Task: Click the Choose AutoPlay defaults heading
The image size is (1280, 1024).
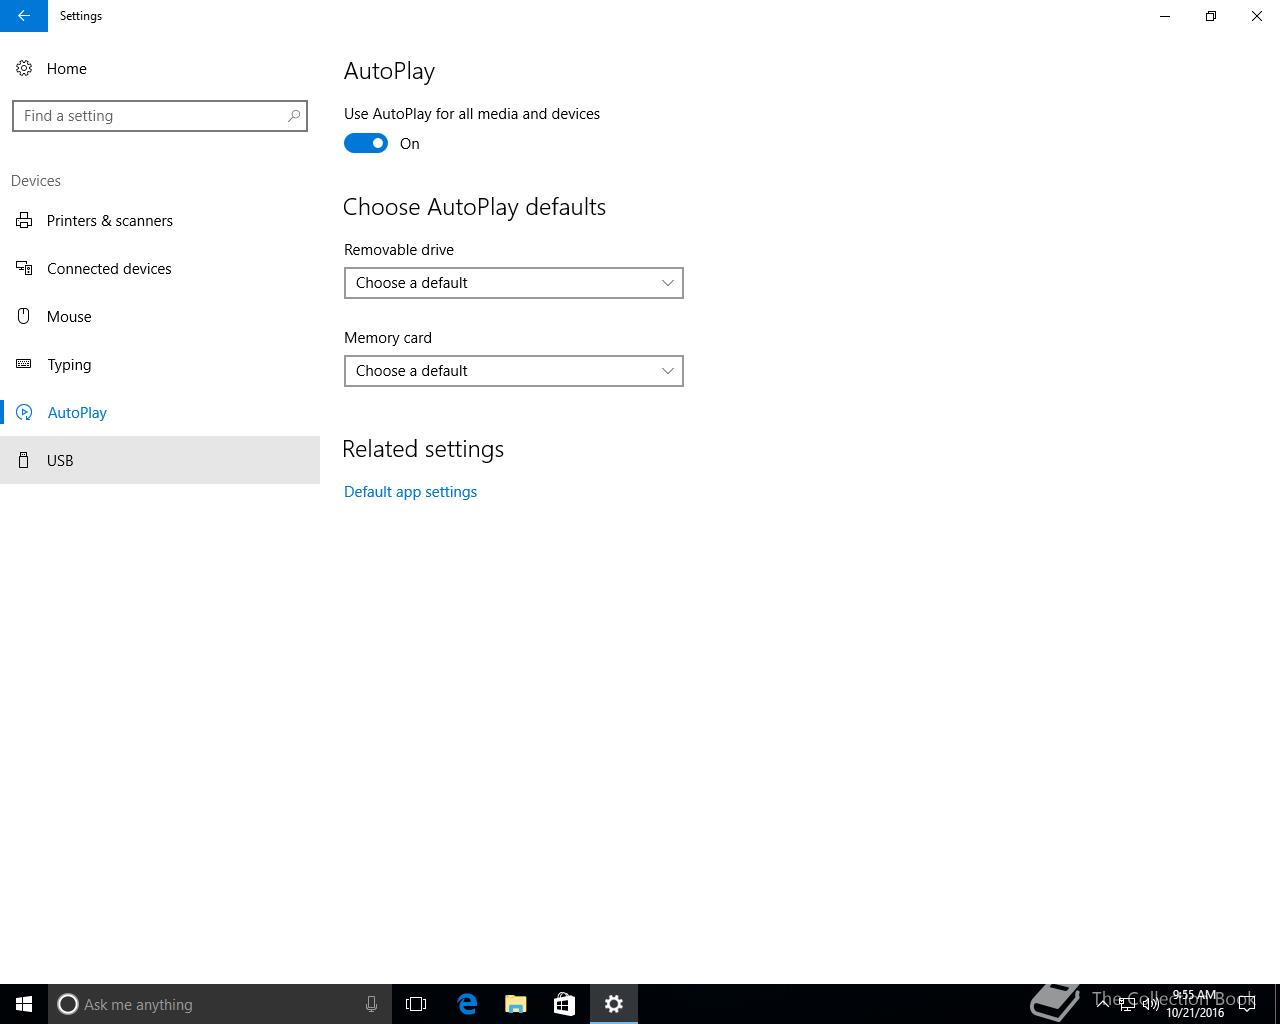Action: (474, 207)
